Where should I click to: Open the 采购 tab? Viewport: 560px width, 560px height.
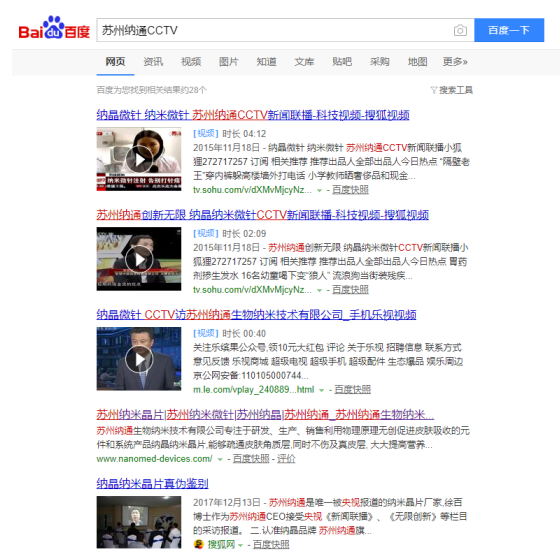pos(380,62)
